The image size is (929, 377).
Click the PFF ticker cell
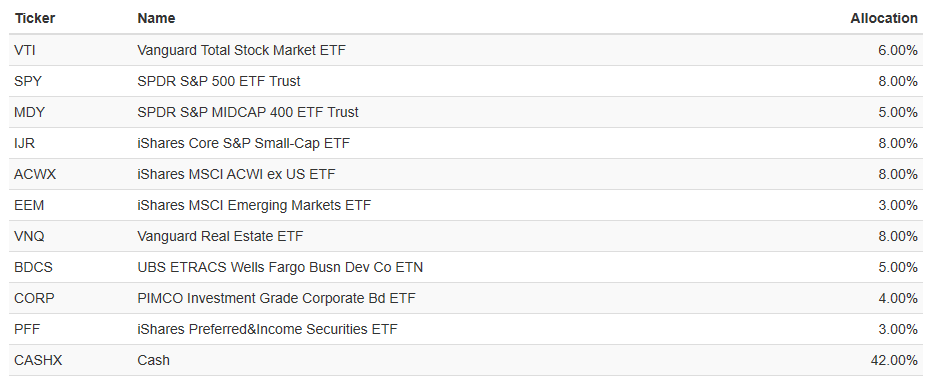tap(27, 329)
